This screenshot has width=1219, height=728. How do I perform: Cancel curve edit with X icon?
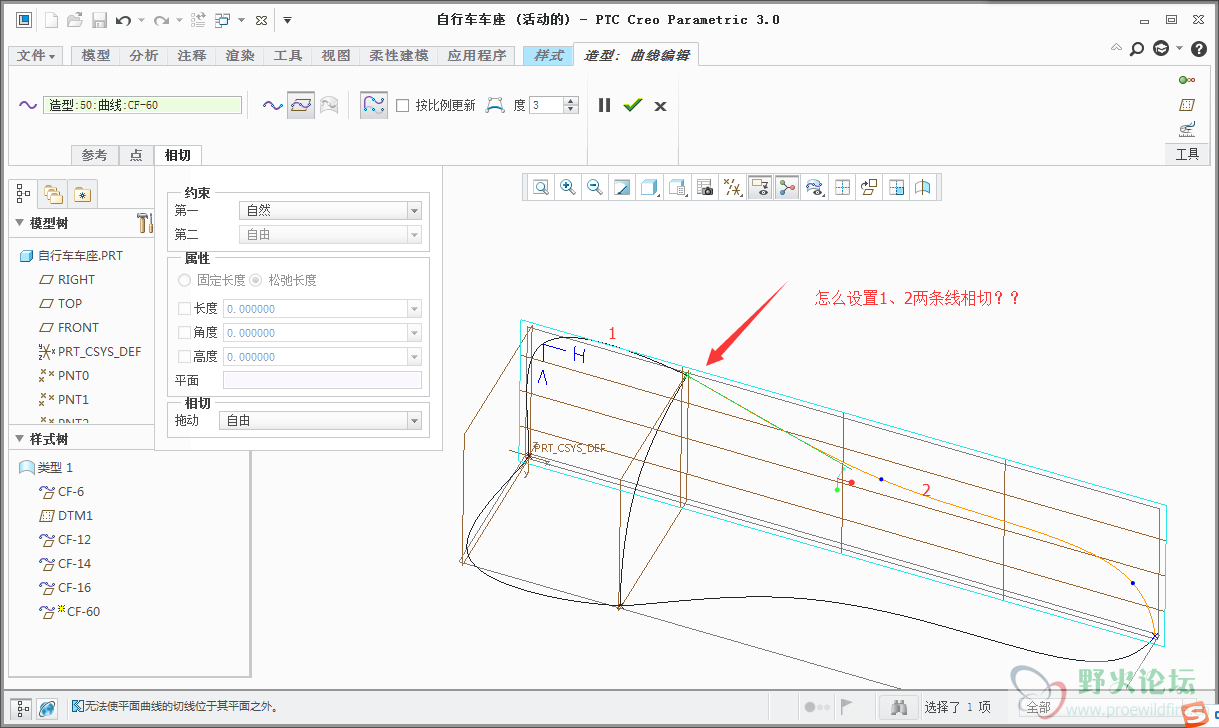coord(660,105)
